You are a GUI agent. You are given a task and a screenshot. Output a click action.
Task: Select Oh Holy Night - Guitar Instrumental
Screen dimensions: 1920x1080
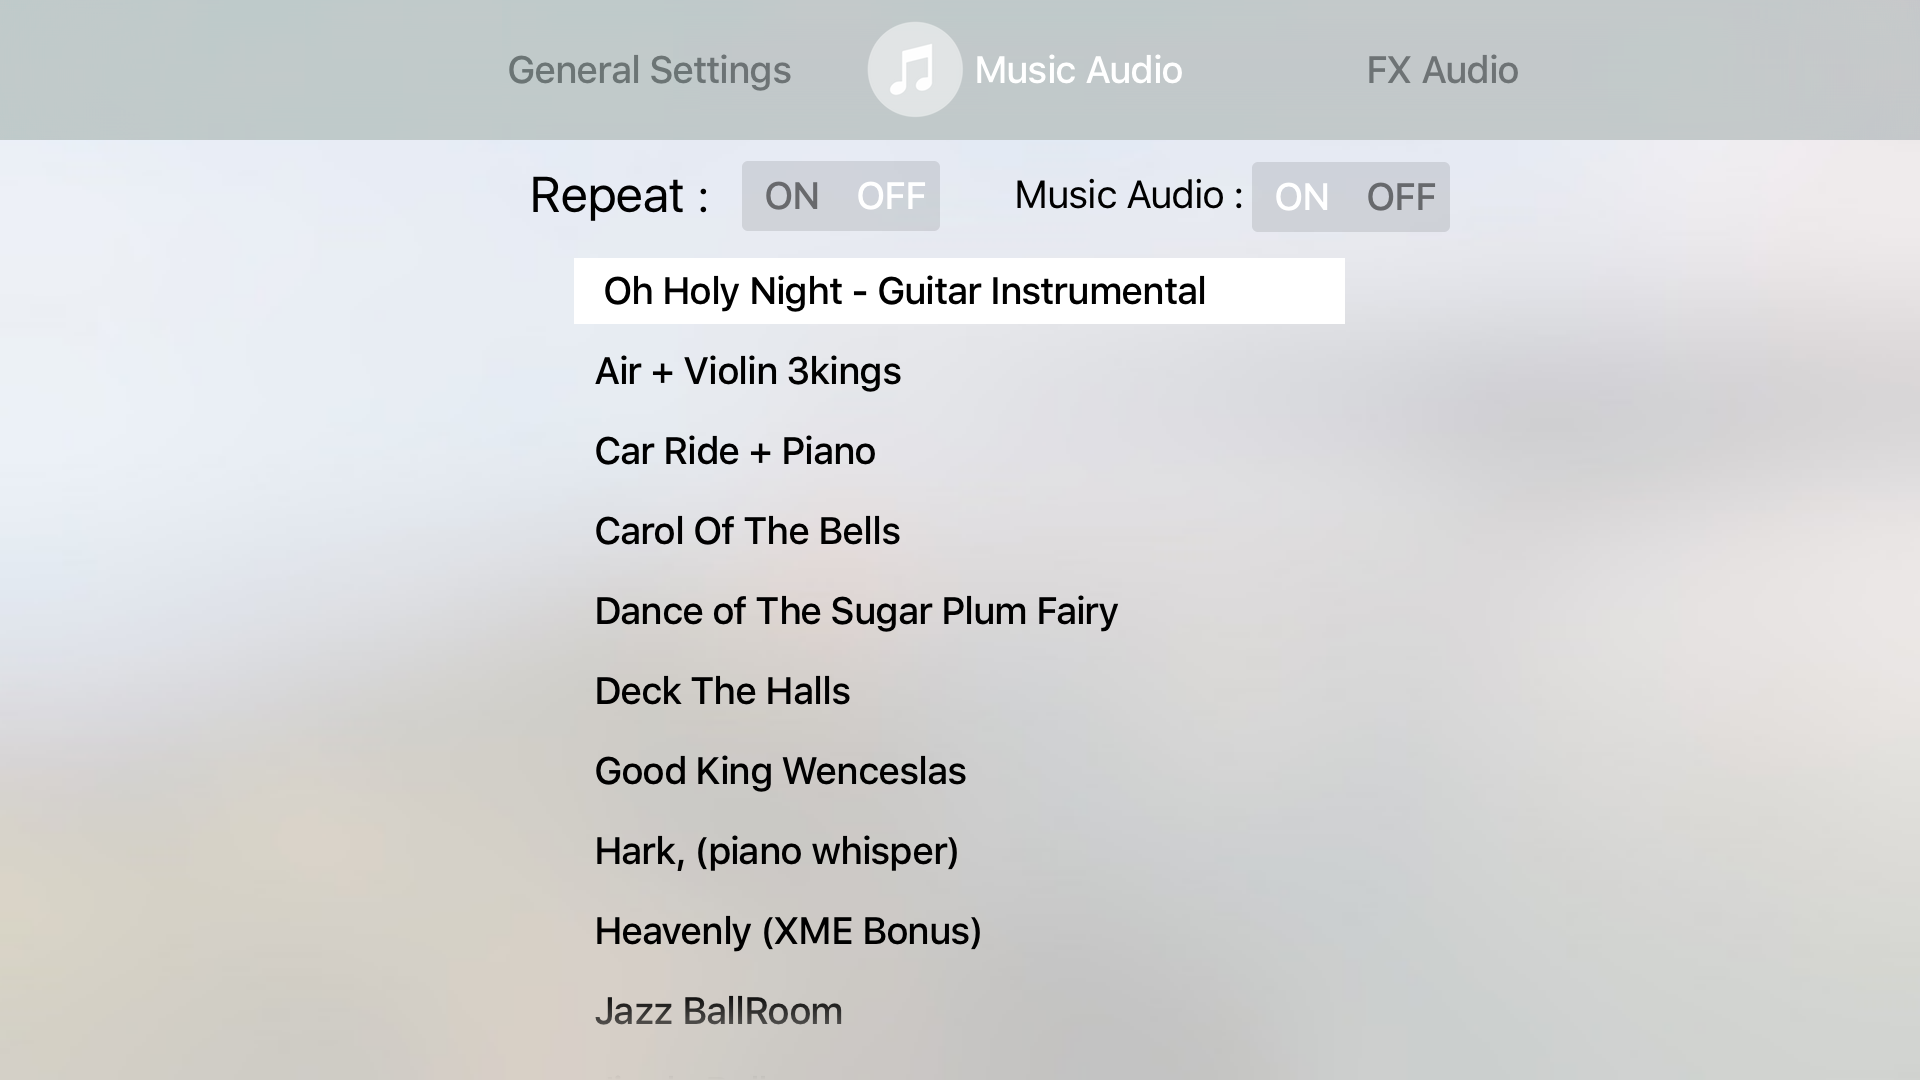(x=959, y=291)
